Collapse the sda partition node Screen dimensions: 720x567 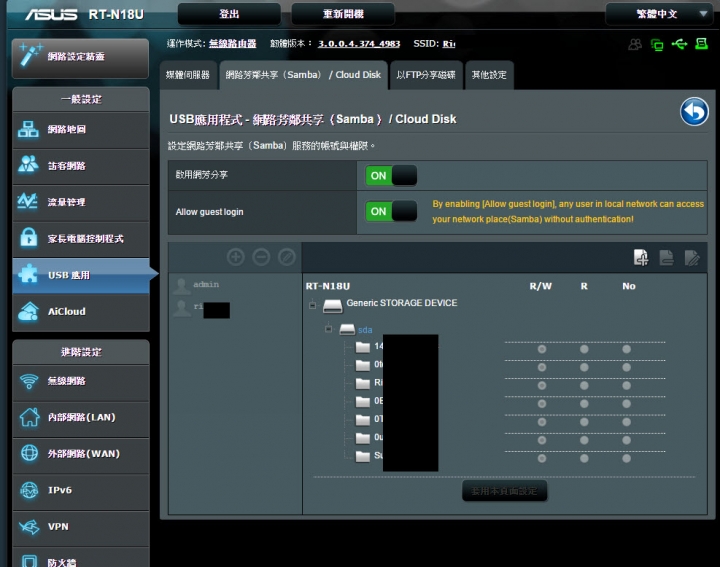tap(328, 328)
